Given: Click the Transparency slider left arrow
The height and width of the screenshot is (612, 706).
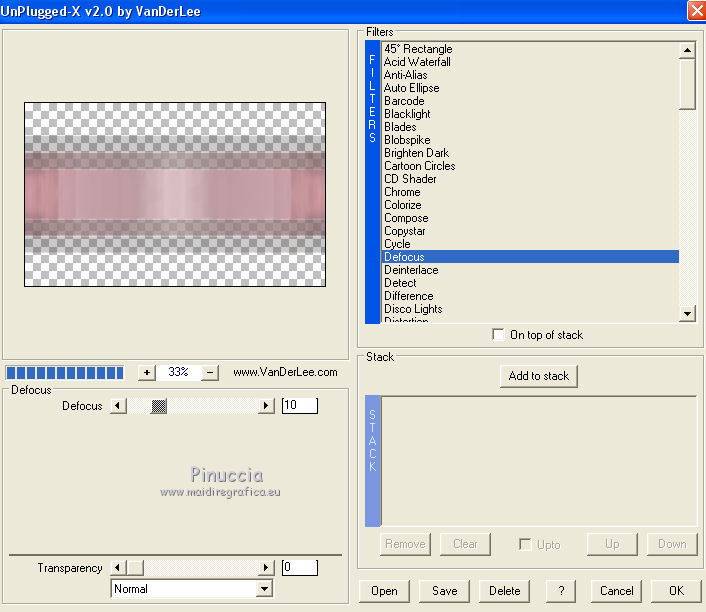Looking at the screenshot, I should [x=118, y=567].
